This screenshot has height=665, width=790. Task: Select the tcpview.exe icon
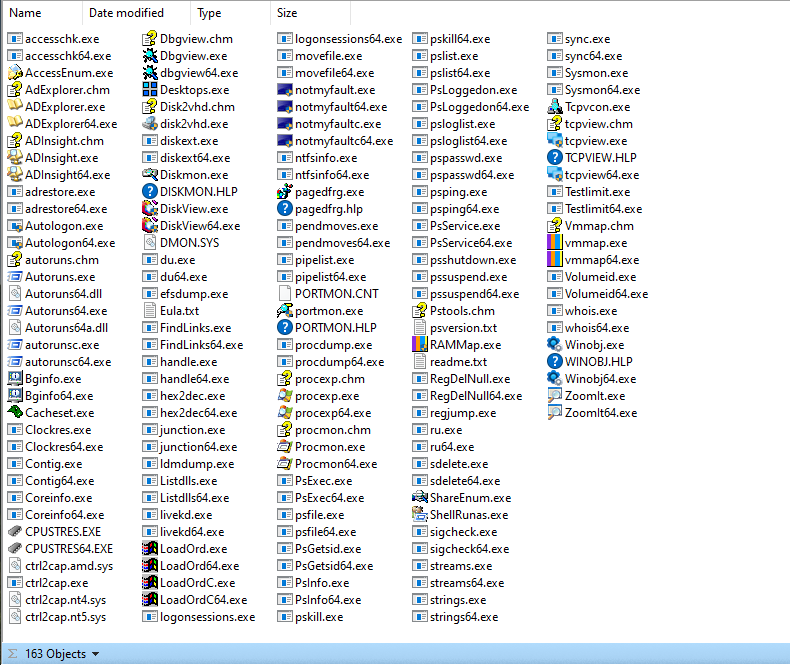tap(555, 141)
